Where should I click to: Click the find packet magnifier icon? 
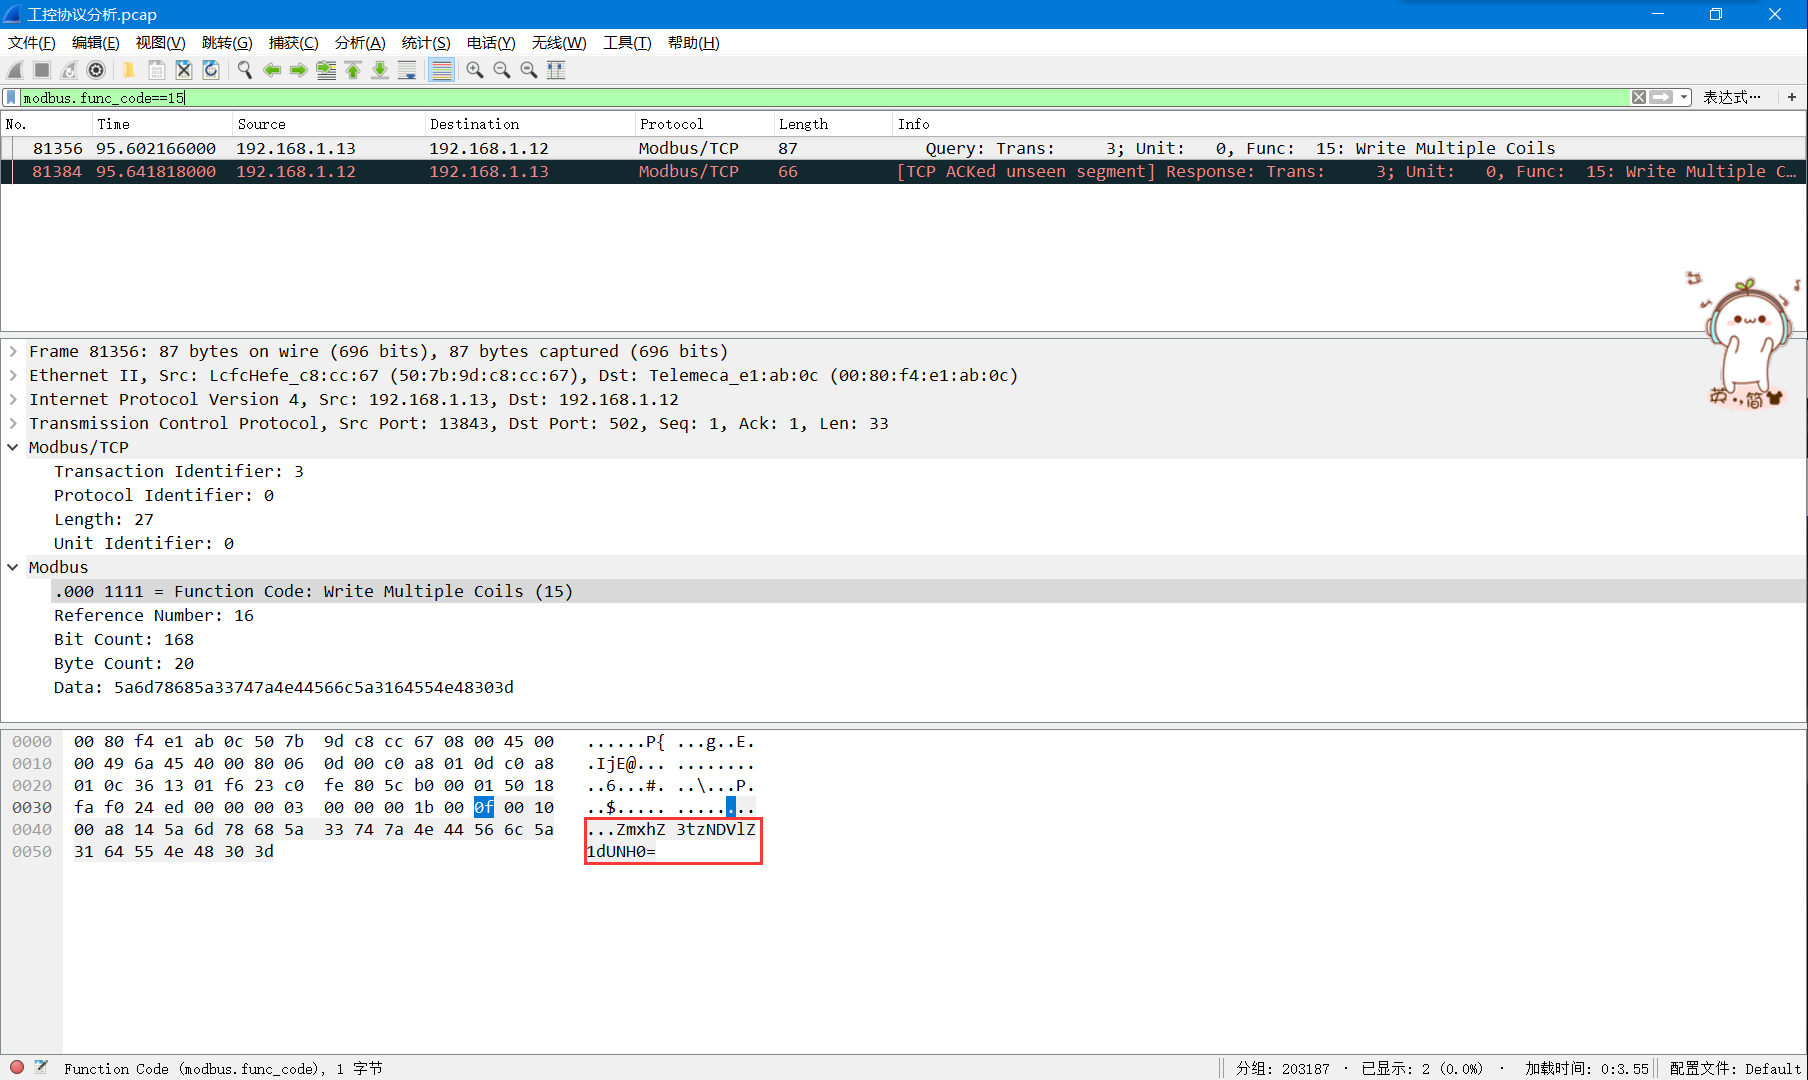(244, 70)
